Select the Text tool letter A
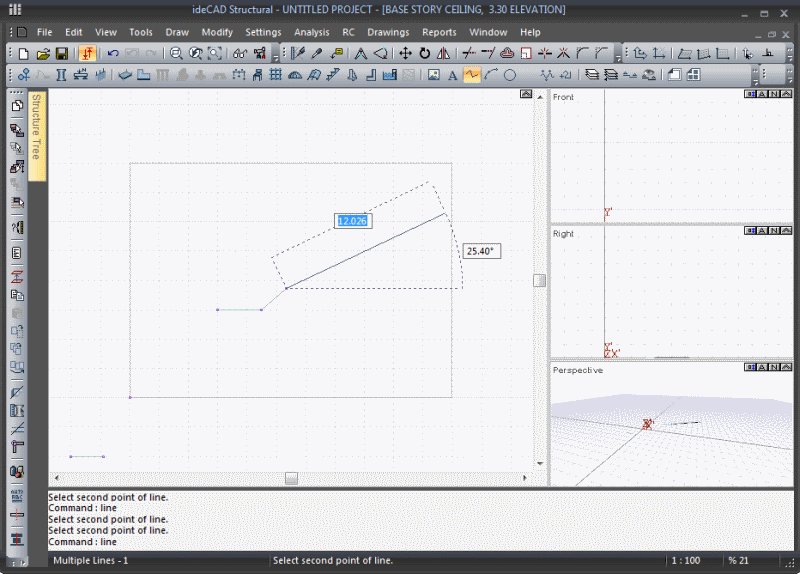The height and width of the screenshot is (574, 800). [x=453, y=76]
